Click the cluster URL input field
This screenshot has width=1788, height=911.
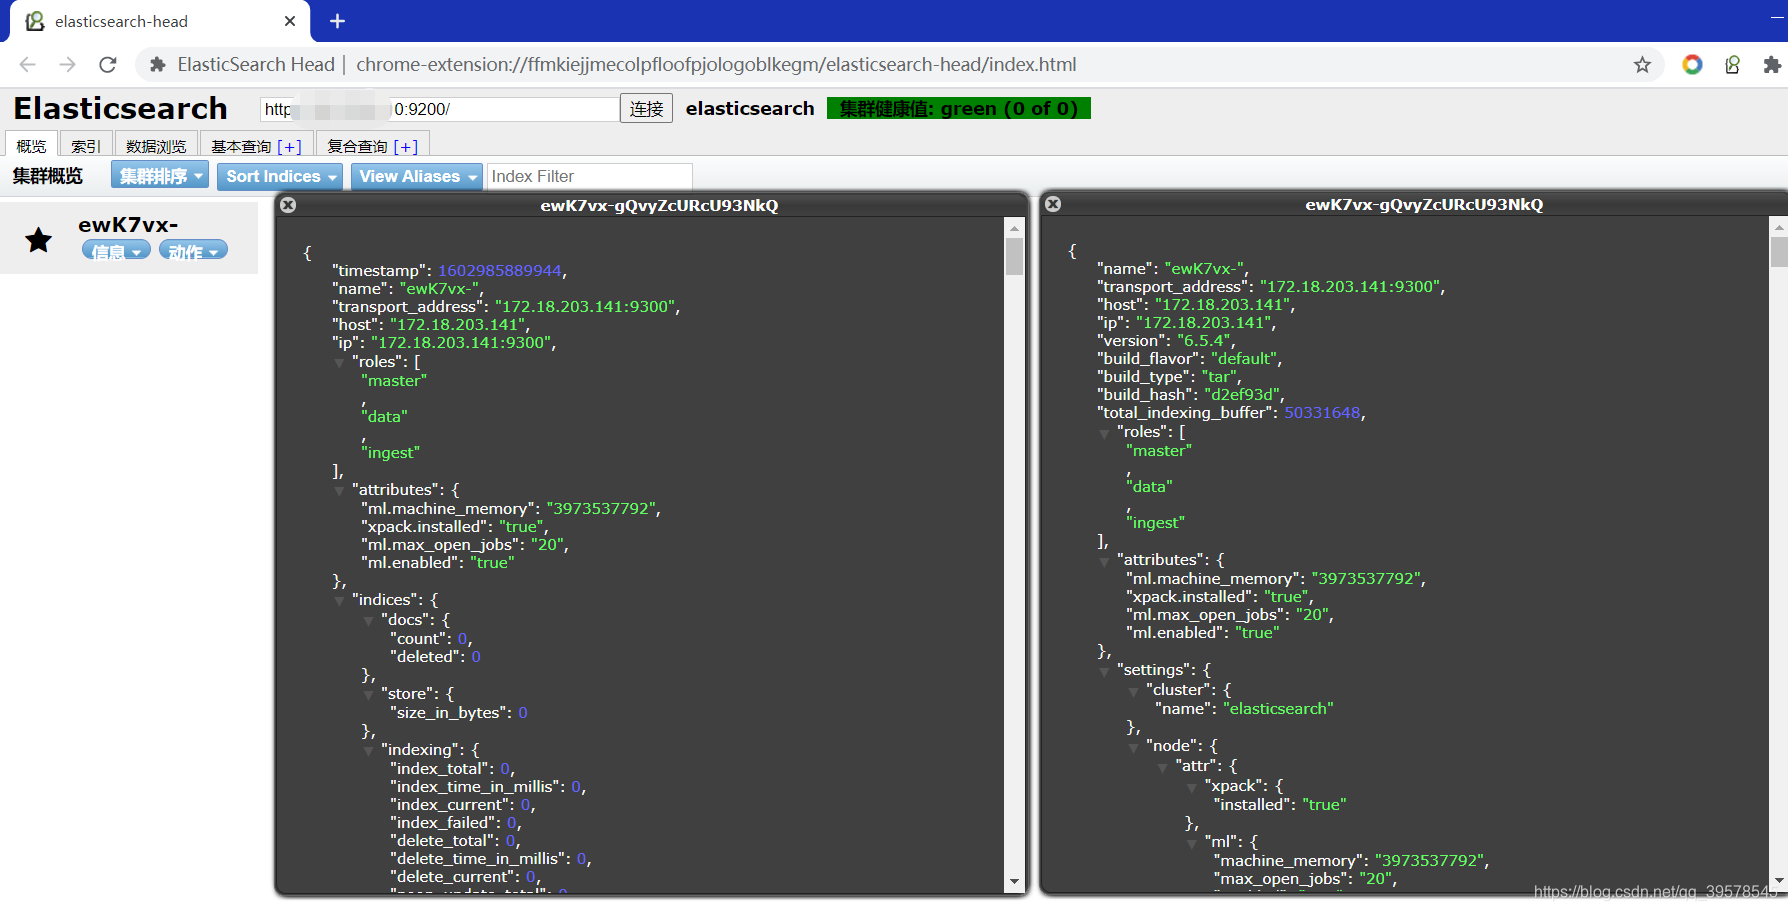(x=440, y=109)
